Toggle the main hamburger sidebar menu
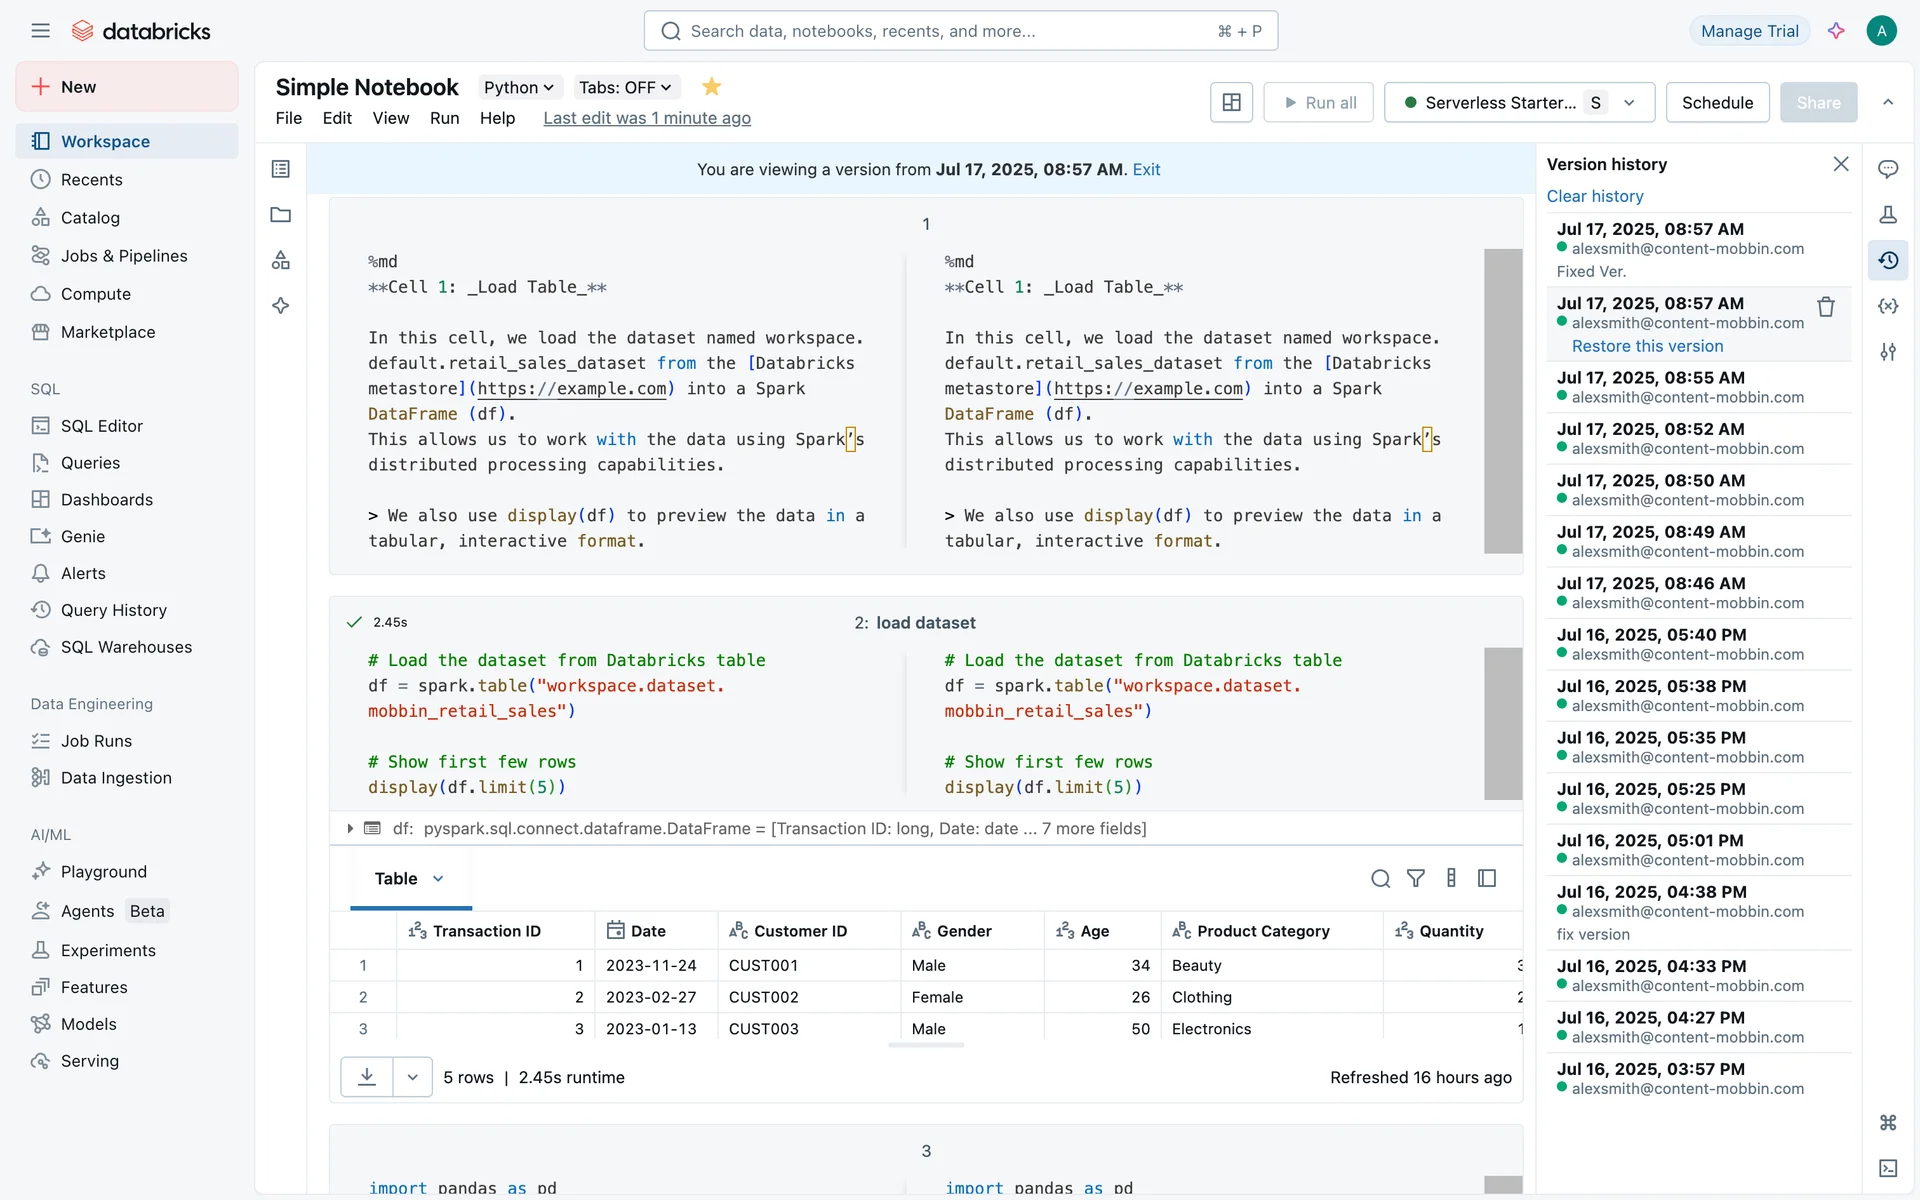 click(40, 31)
